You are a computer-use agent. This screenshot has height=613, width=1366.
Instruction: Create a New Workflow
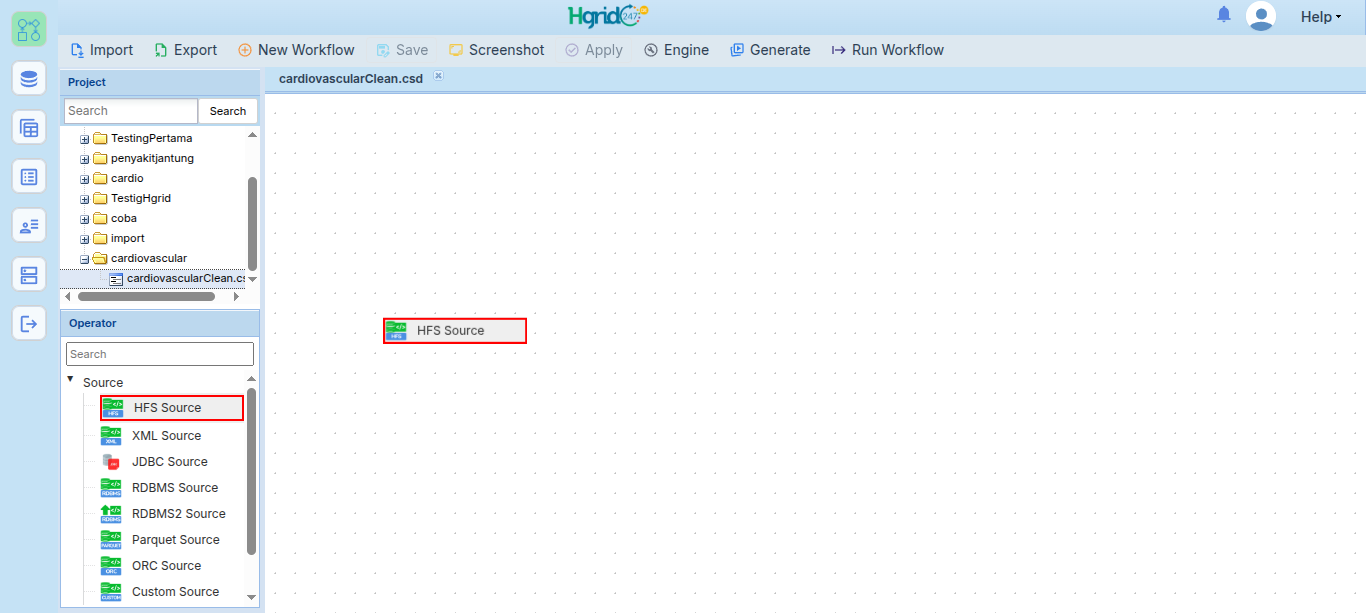coord(296,50)
